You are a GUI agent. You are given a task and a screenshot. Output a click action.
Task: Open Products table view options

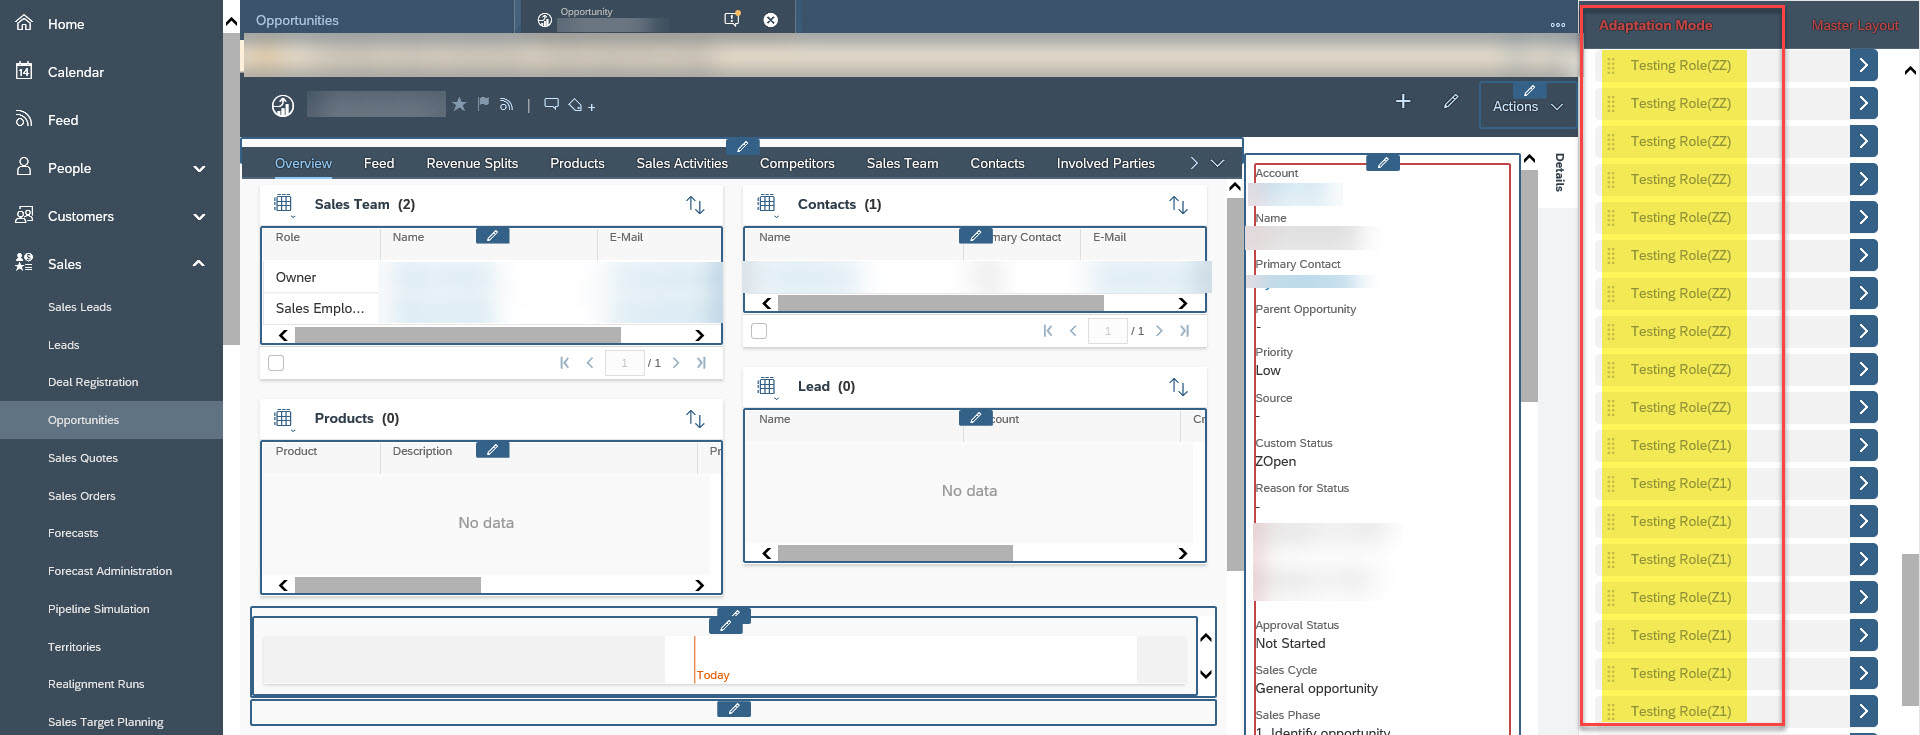click(283, 419)
